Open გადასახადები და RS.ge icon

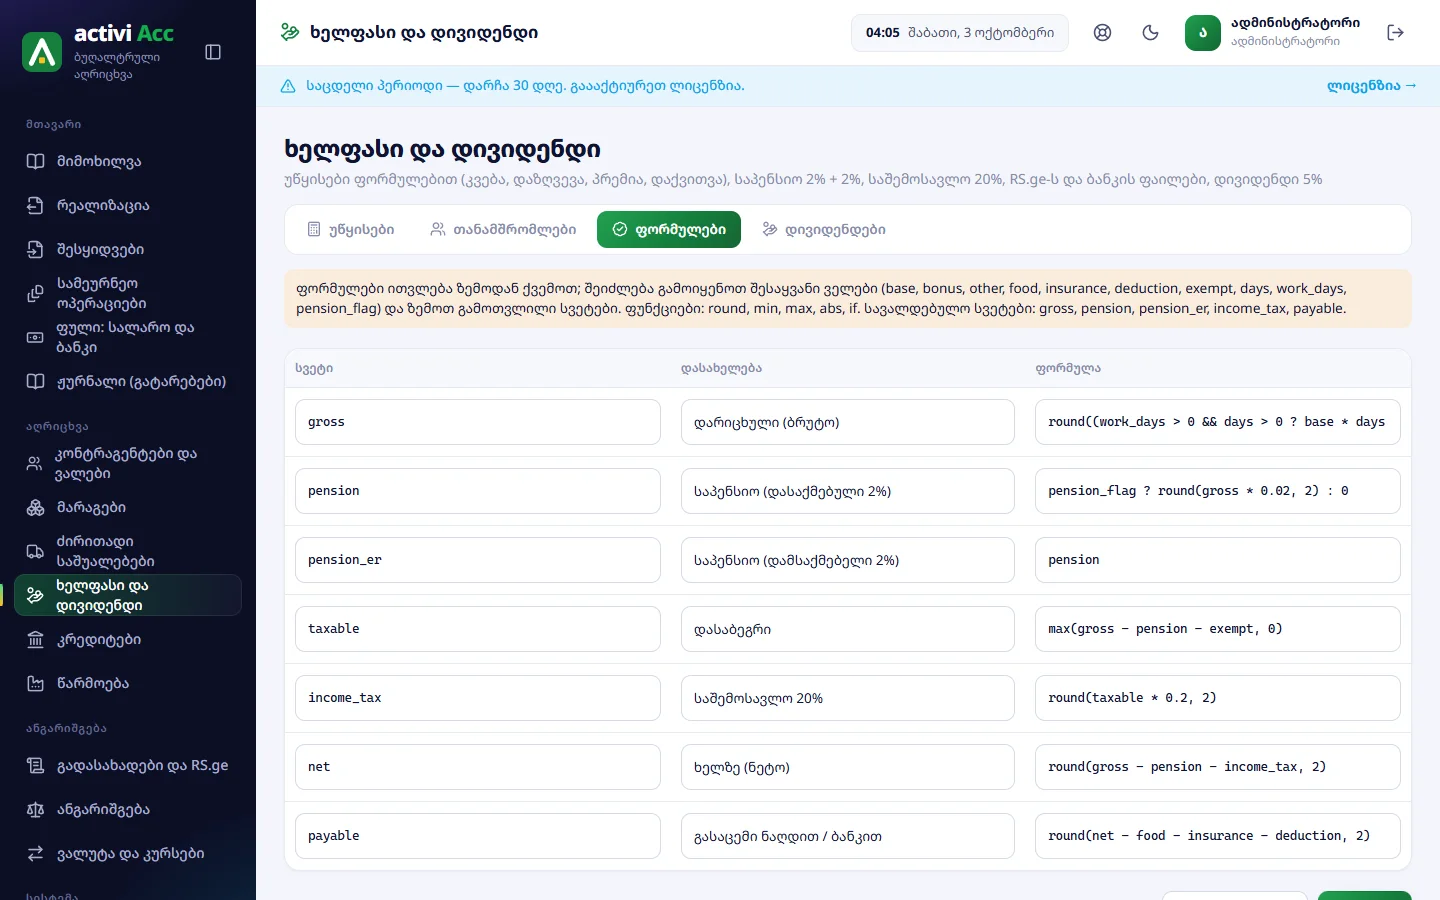(x=35, y=765)
